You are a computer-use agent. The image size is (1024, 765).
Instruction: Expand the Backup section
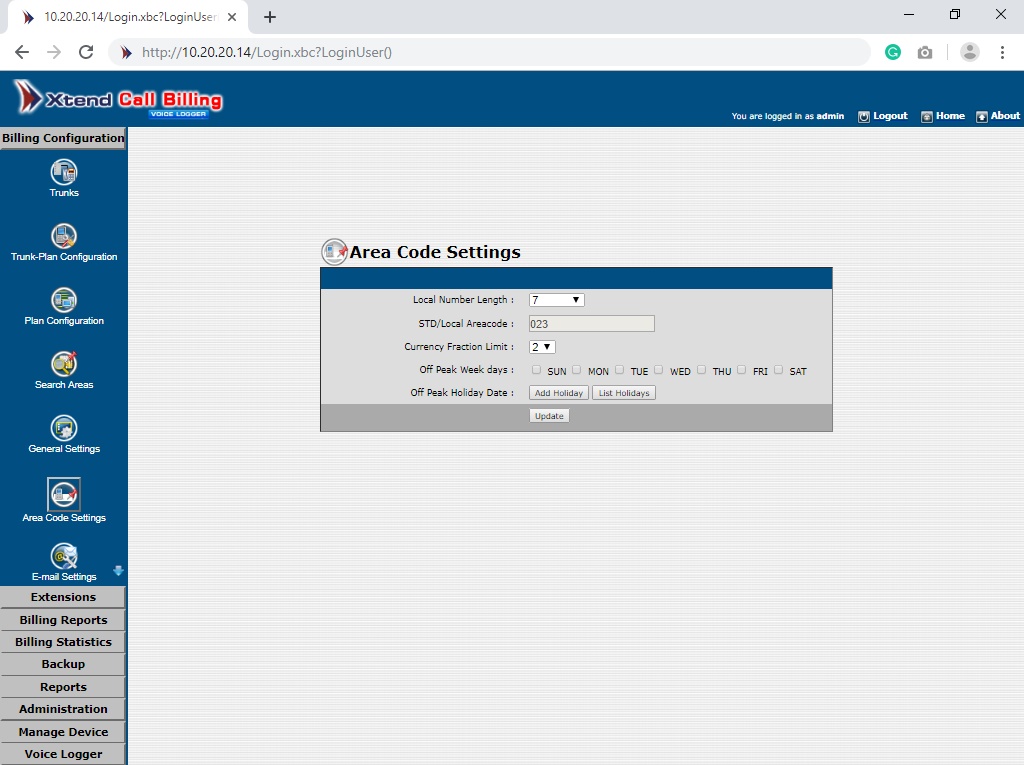pos(63,664)
